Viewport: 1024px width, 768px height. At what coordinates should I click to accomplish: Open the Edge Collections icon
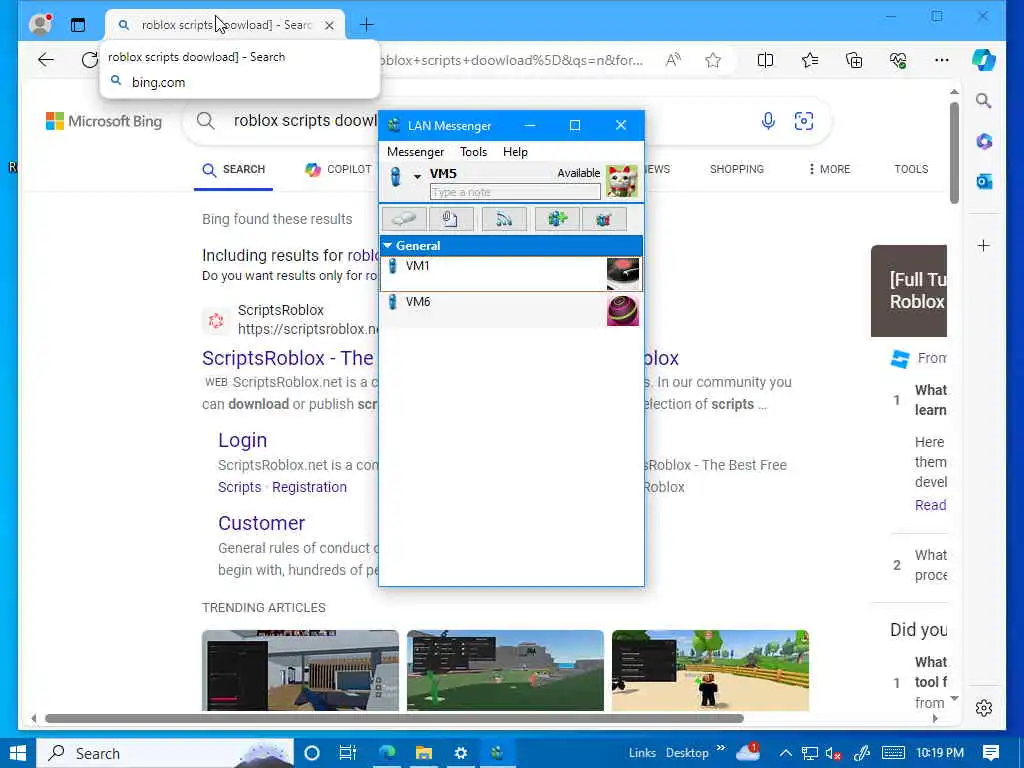pyautogui.click(x=854, y=60)
